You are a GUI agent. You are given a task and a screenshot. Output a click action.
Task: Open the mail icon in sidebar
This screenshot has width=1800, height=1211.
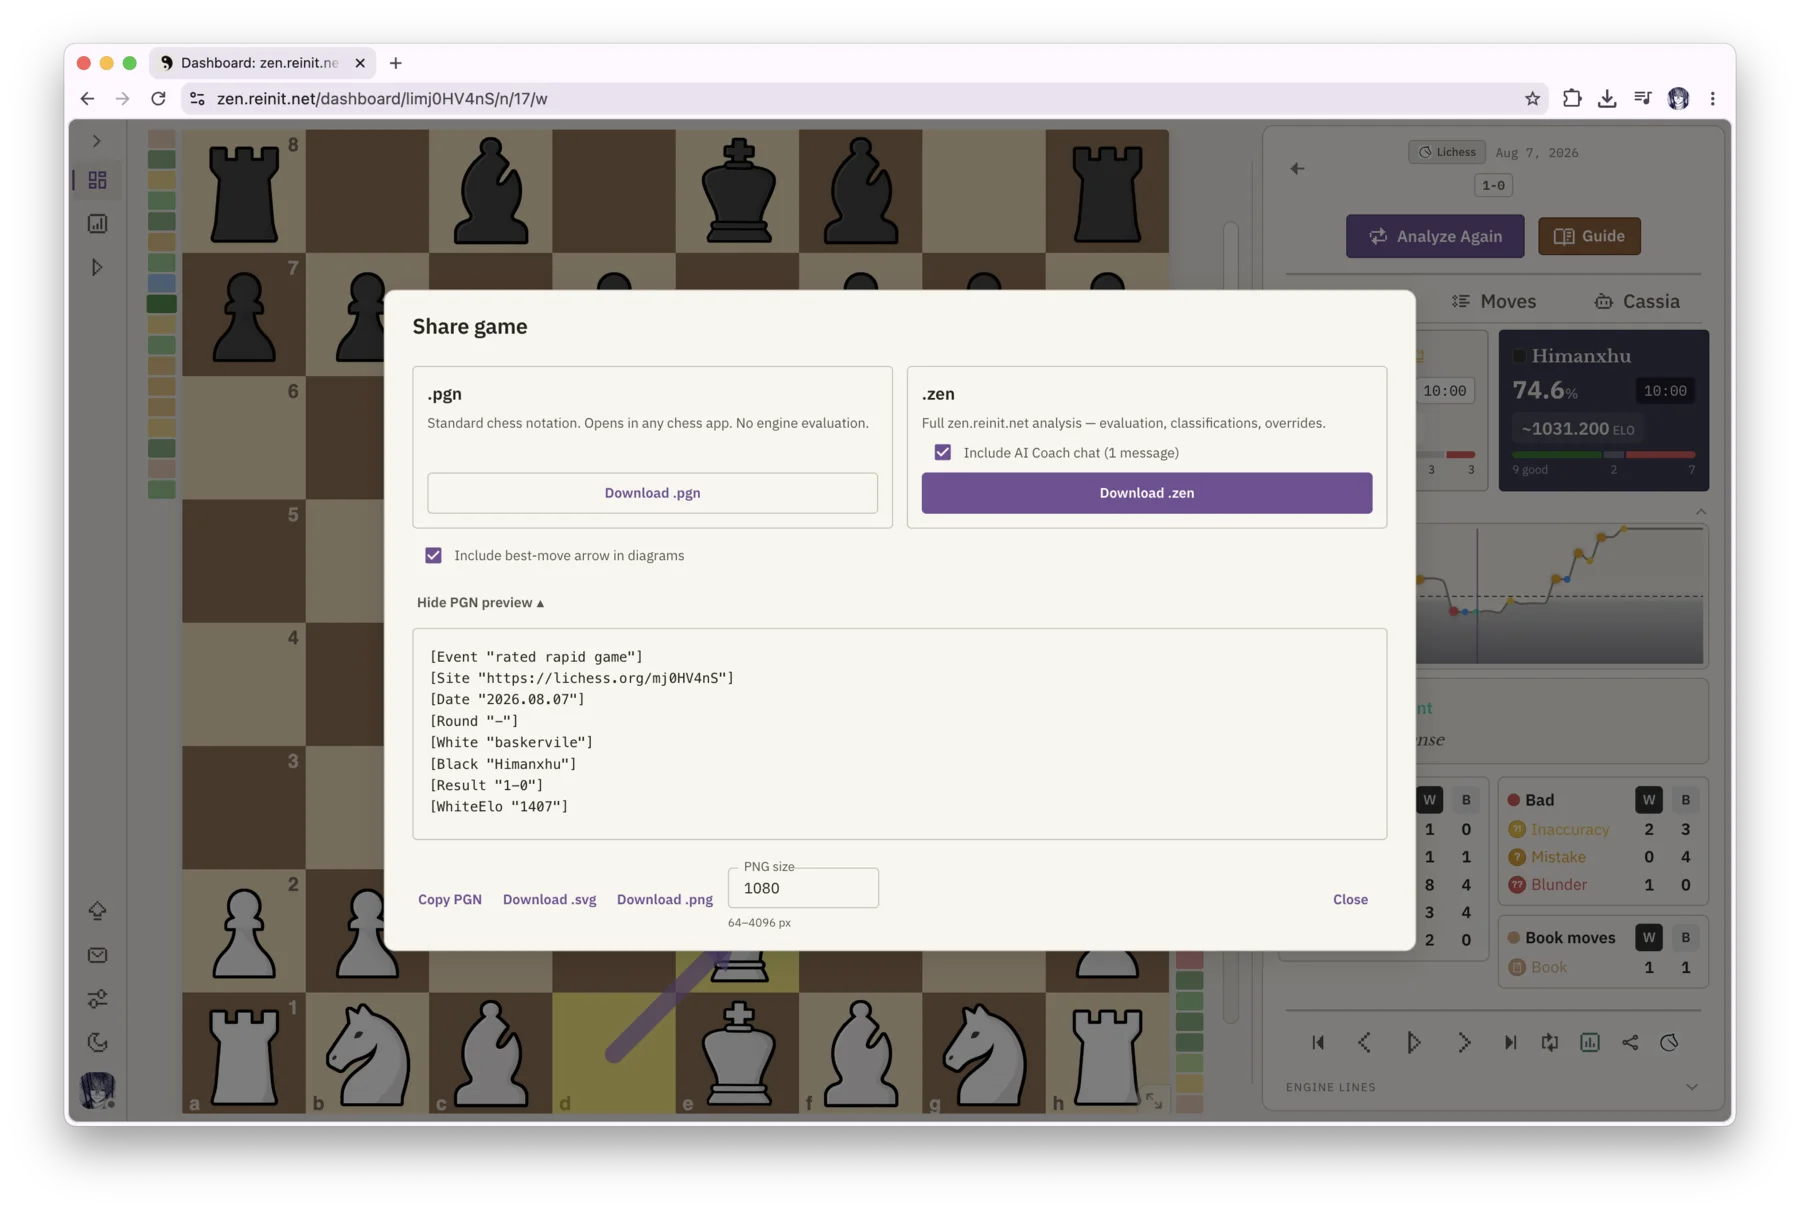point(97,955)
